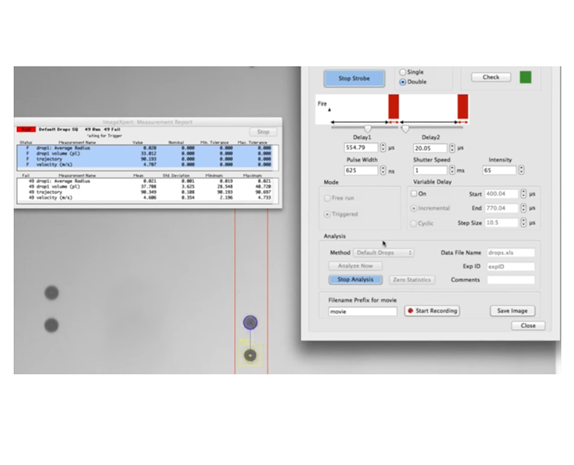Select the blue-circled droplet in image
The height and width of the screenshot is (465, 574).
coord(250,323)
